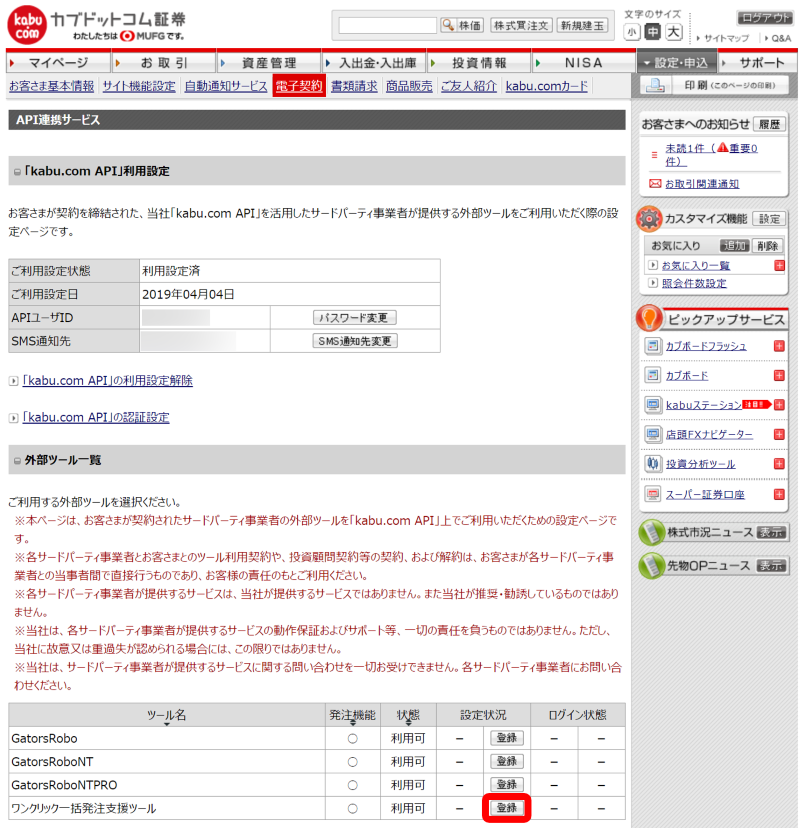Switch to the サイト機能設定 tab
This screenshot has height=828, width=800.
[x=139, y=86]
